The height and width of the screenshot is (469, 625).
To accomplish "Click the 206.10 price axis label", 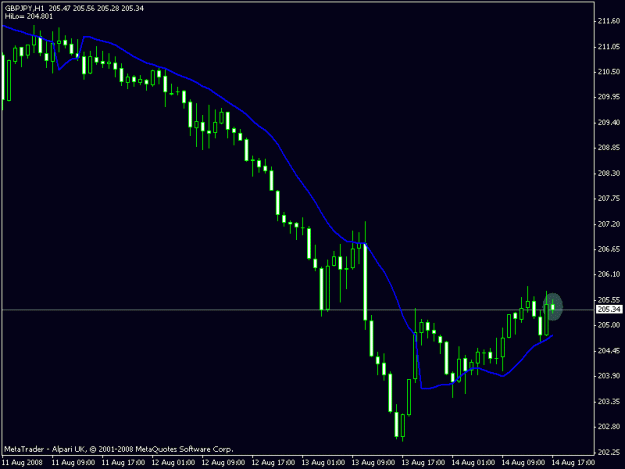I will click(609, 274).
